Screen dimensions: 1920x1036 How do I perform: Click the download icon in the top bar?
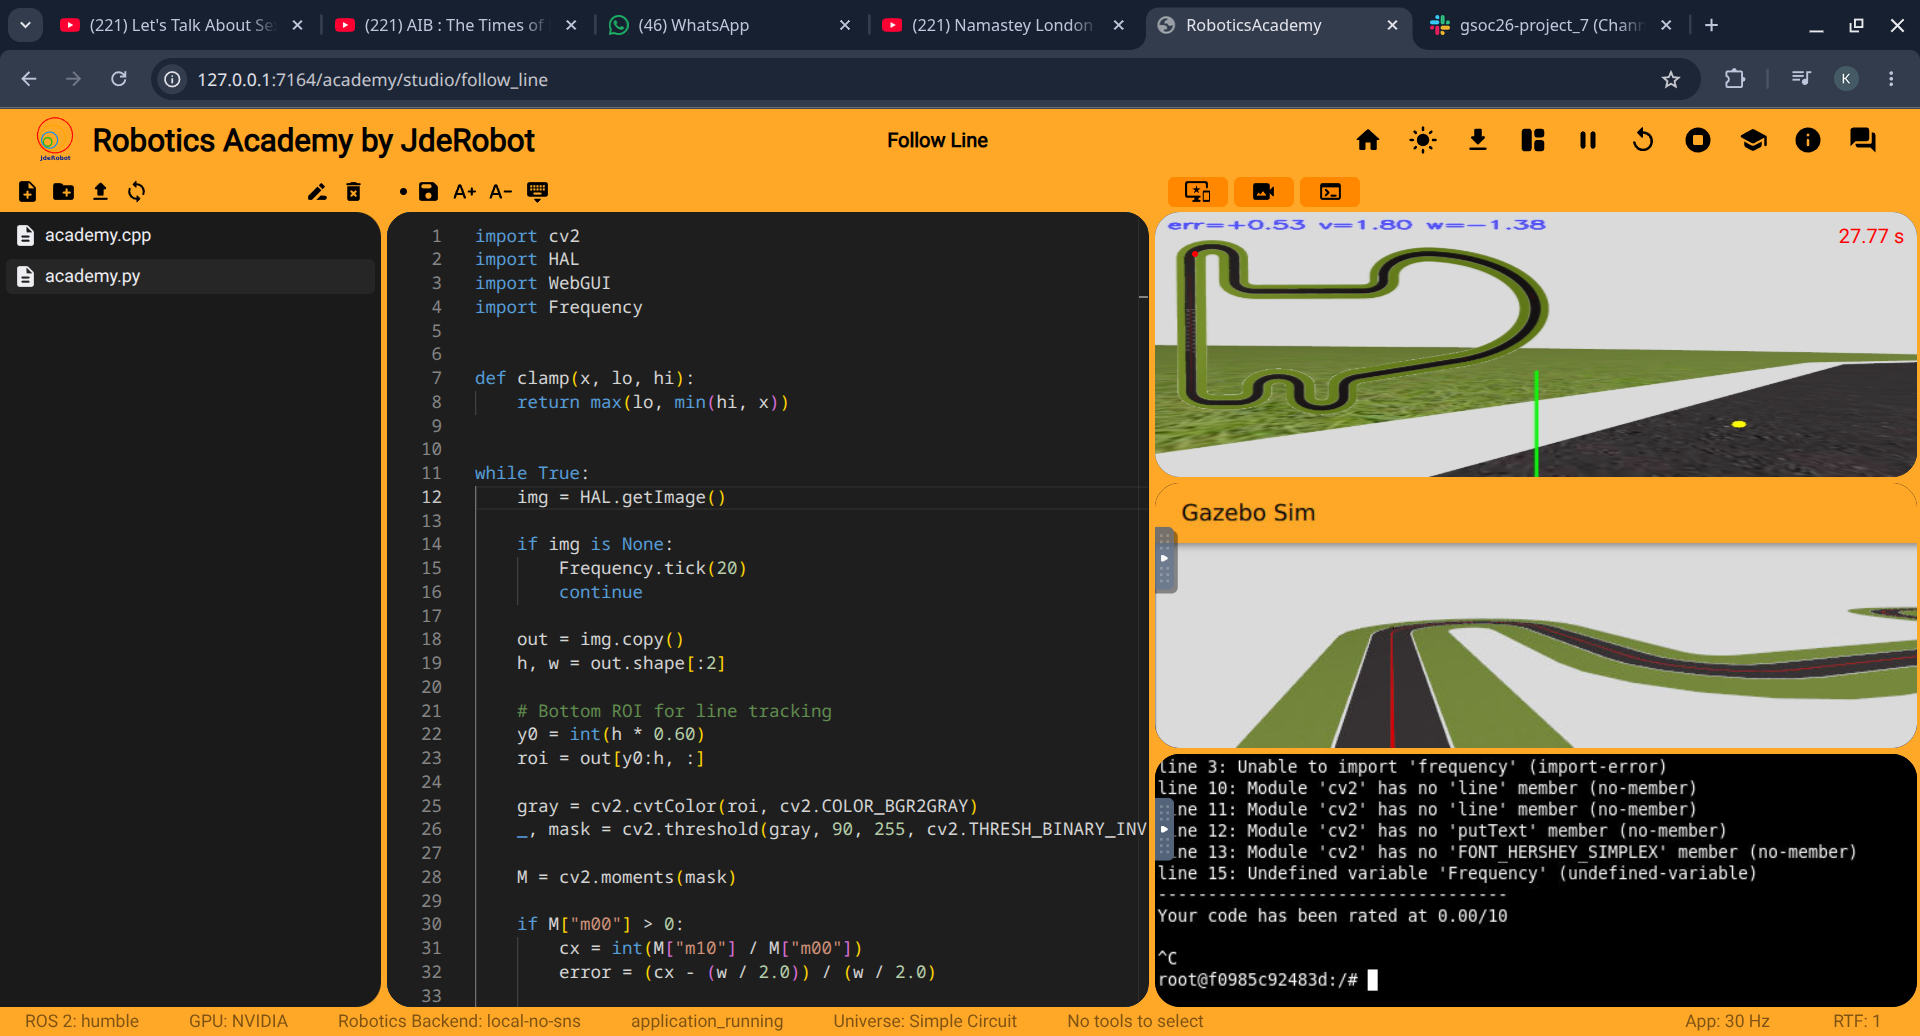click(x=1478, y=140)
